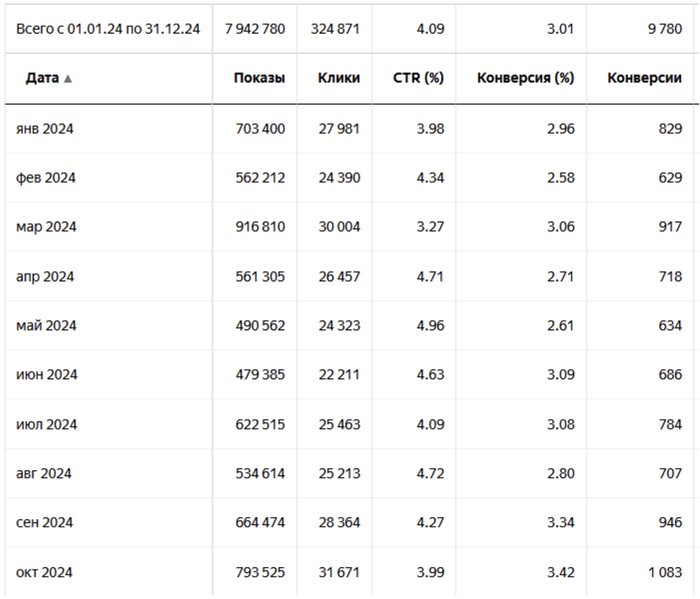The width and height of the screenshot is (700, 599).
Task: Select the июл 2024 row
Action: pos(47,424)
